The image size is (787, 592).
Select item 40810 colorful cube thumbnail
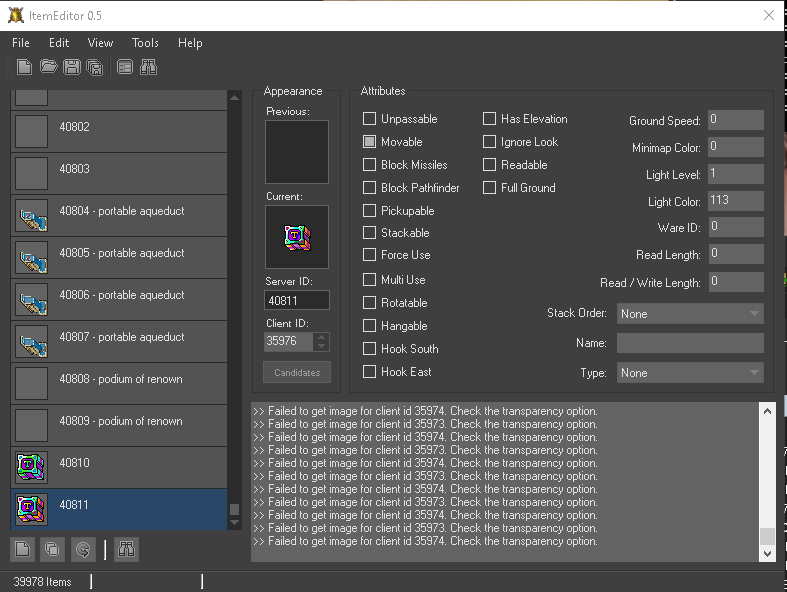[32, 467]
